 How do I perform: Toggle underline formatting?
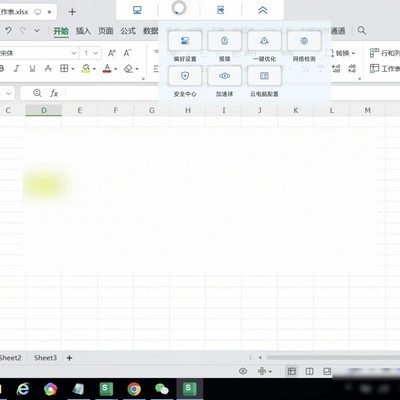32,69
